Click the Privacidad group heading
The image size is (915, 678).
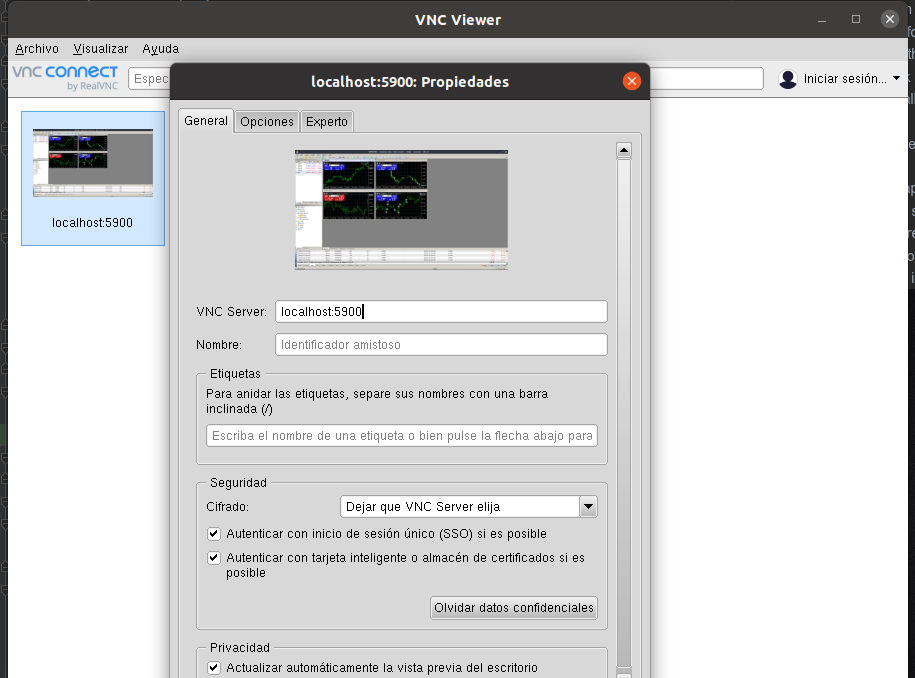click(x=240, y=648)
